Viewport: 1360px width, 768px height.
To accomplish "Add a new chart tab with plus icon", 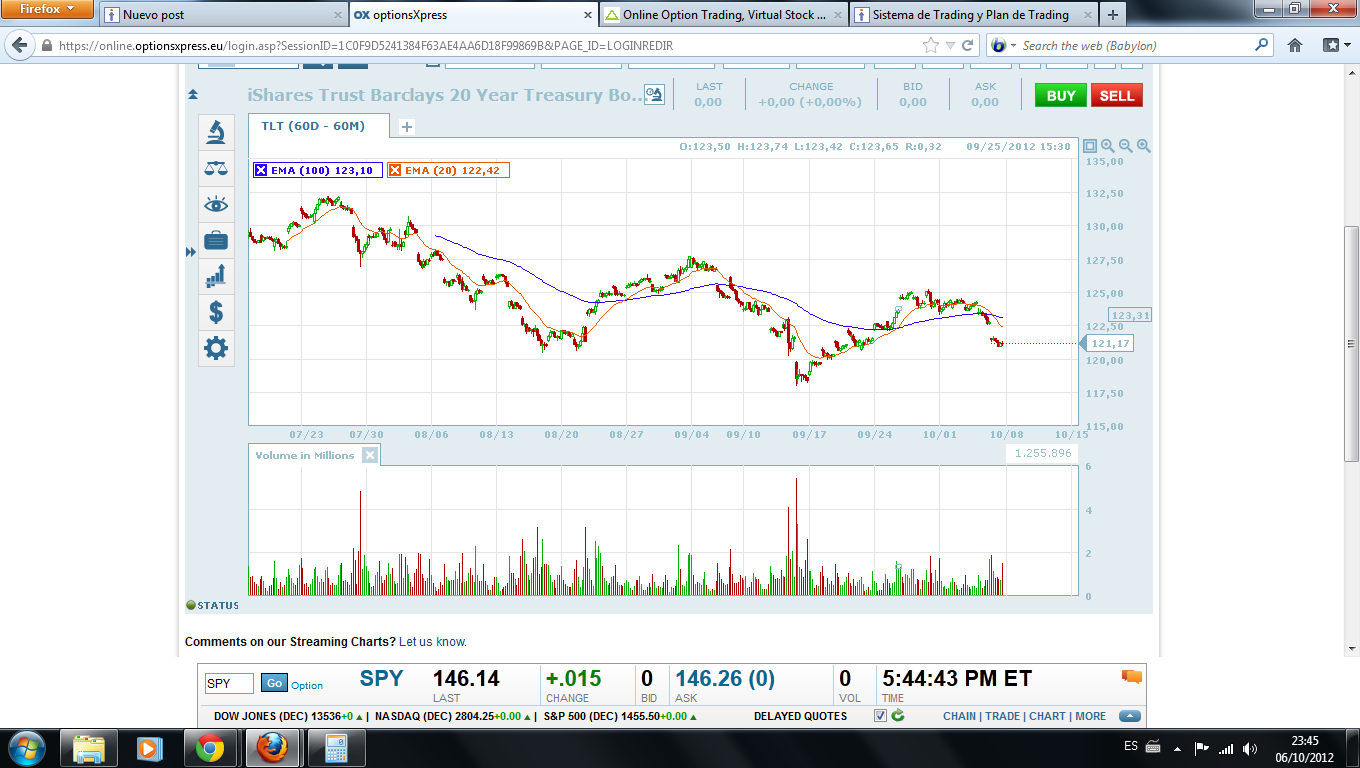I will click(407, 127).
